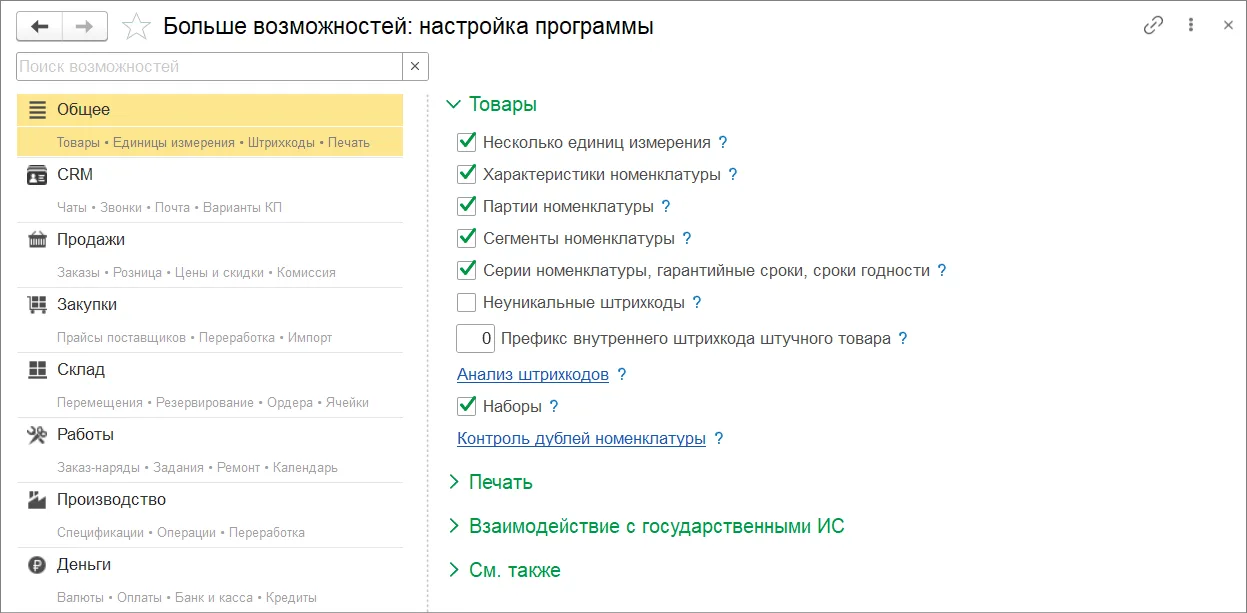This screenshot has height=613, width=1247.
Task: Expand the См. также section
Action: [x=503, y=571]
